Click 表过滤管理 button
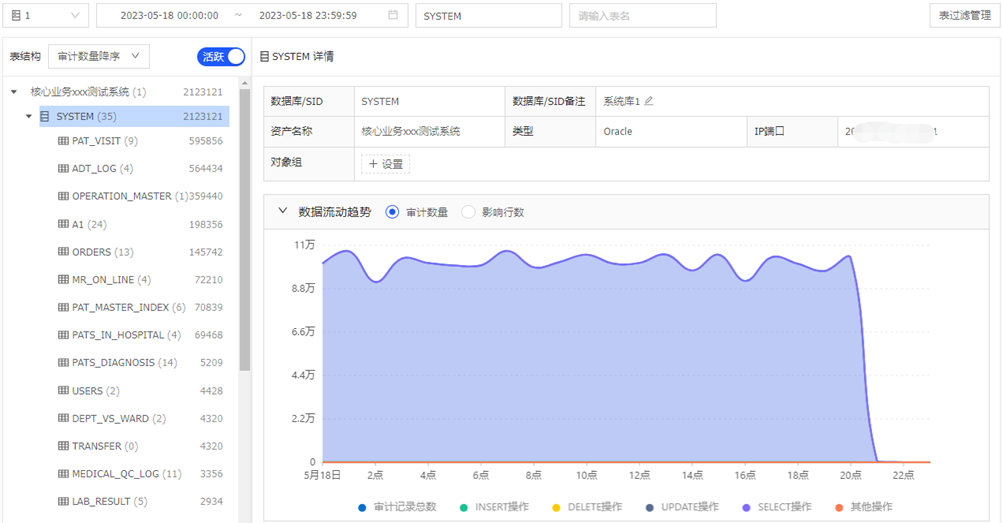The image size is (1003, 523). (965, 15)
